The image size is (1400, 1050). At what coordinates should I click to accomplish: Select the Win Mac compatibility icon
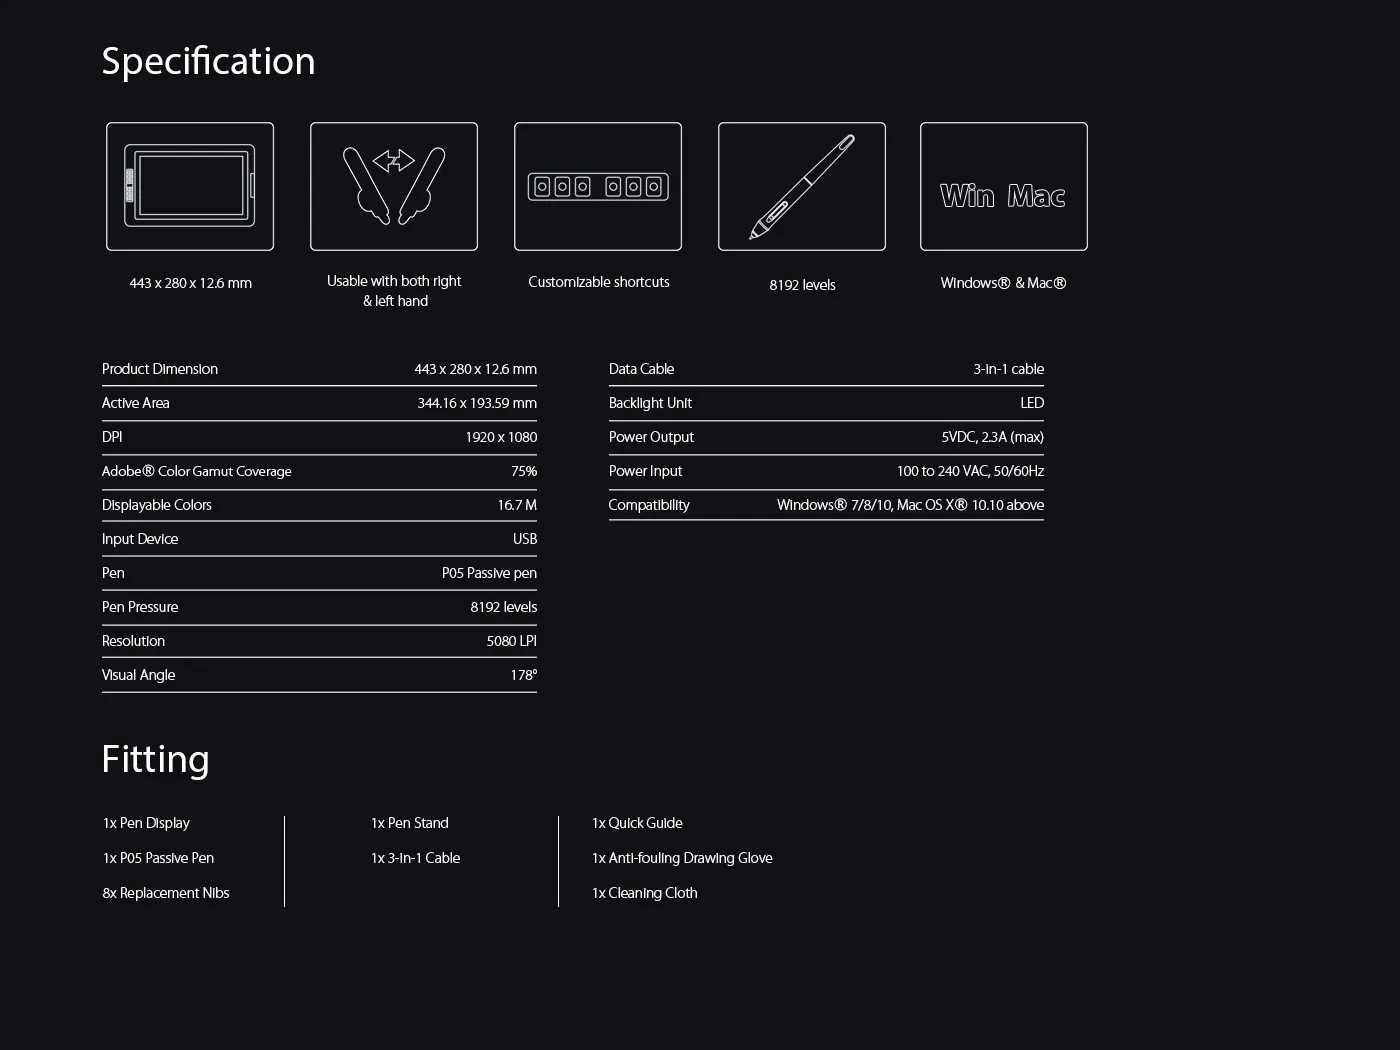(x=1003, y=186)
